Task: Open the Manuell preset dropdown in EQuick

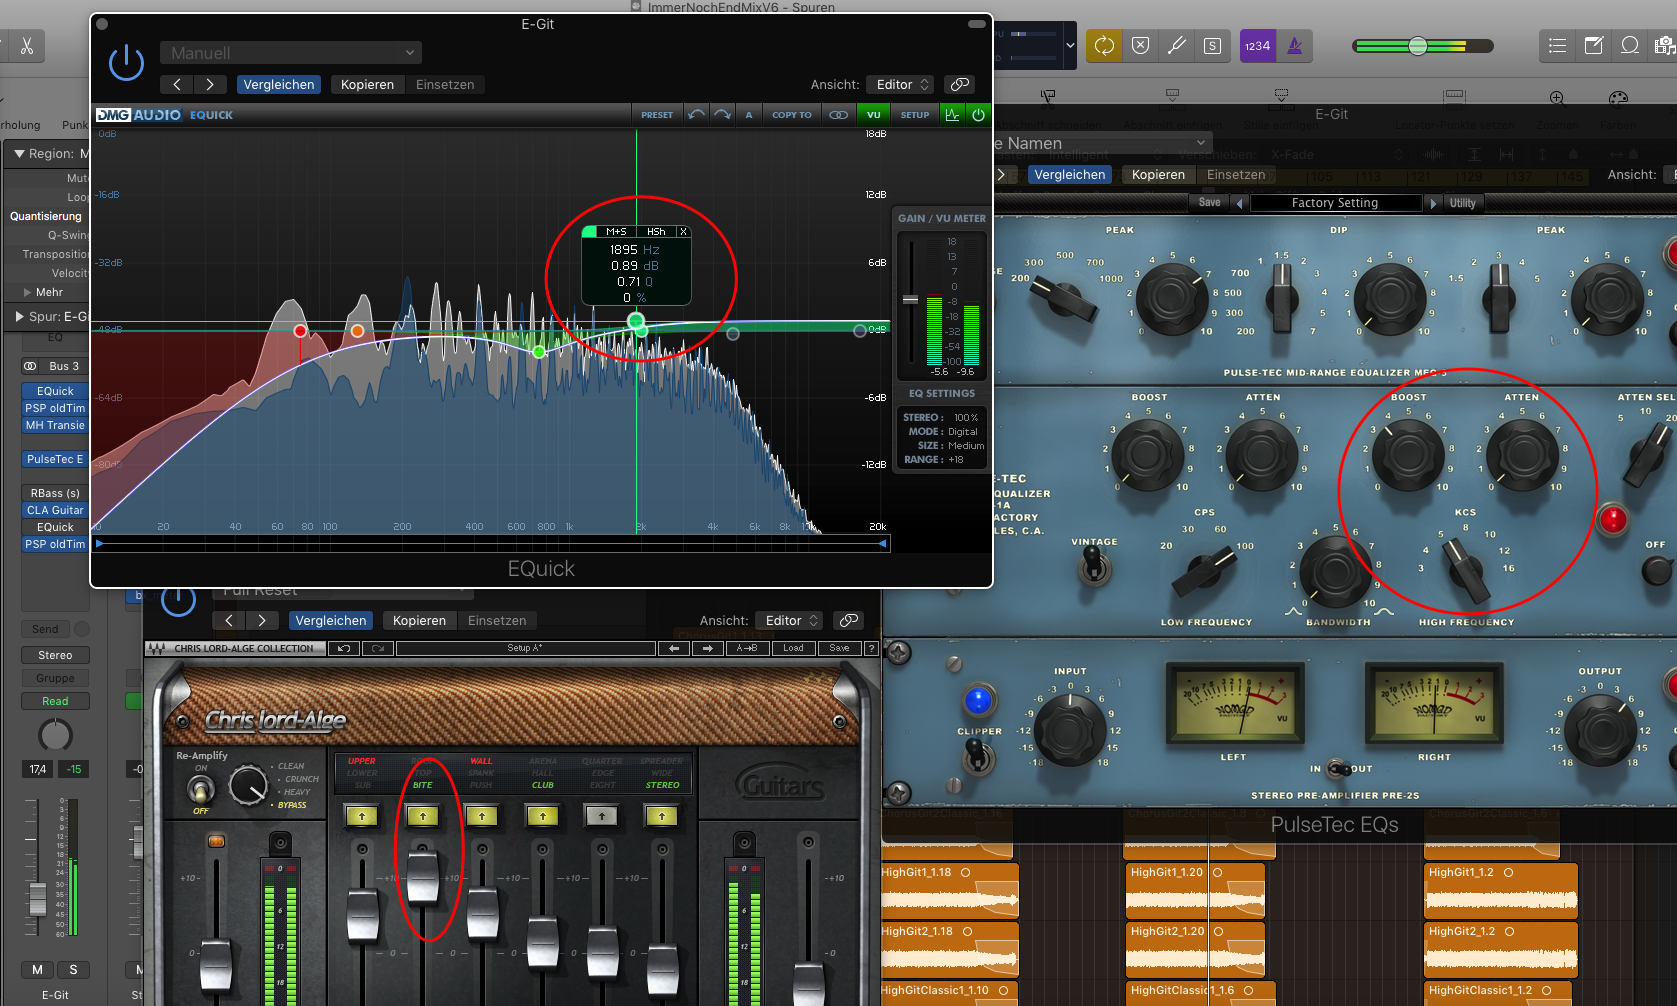Action: coord(291,53)
